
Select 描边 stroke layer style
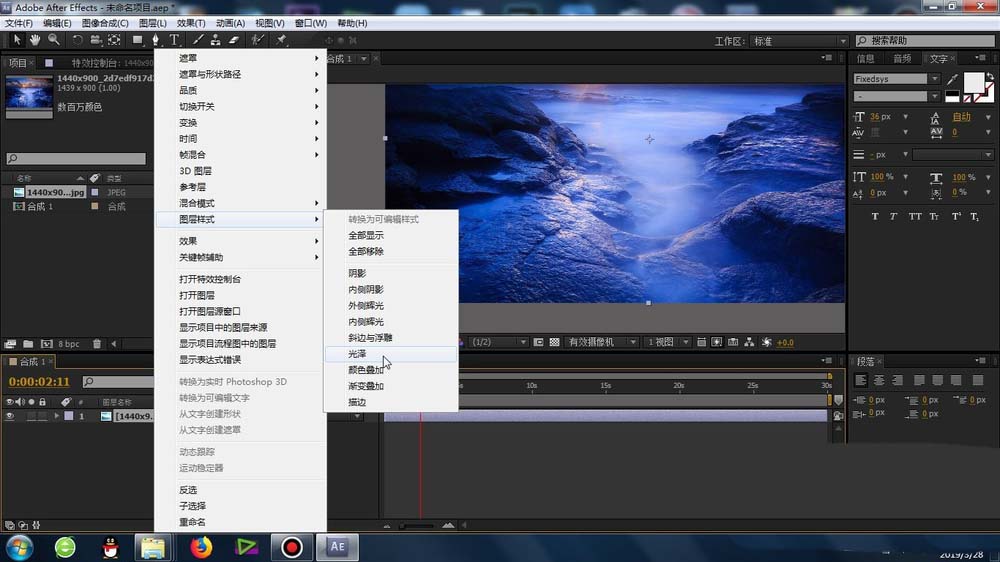click(x=357, y=402)
